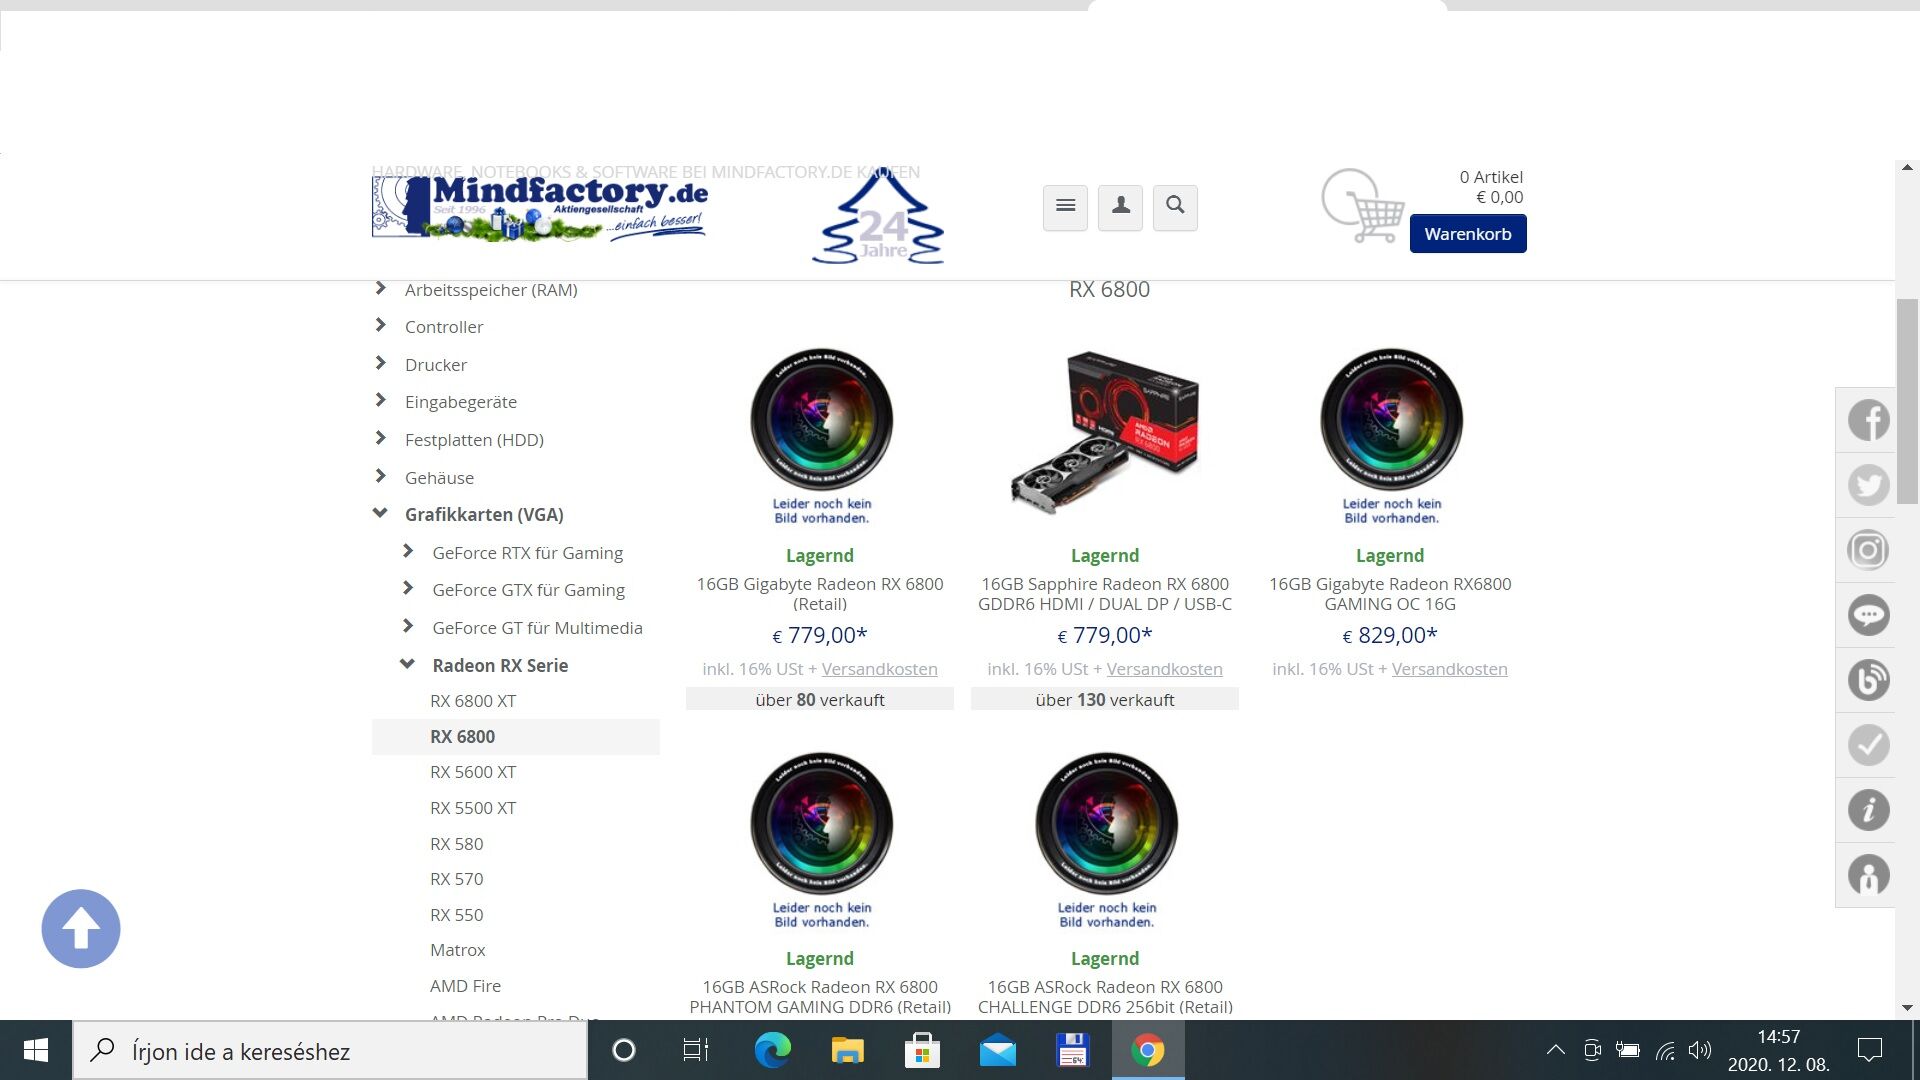Image resolution: width=1920 pixels, height=1080 pixels.
Task: Collapse the Grafikkarten (VGA) category
Action: pos(380,514)
